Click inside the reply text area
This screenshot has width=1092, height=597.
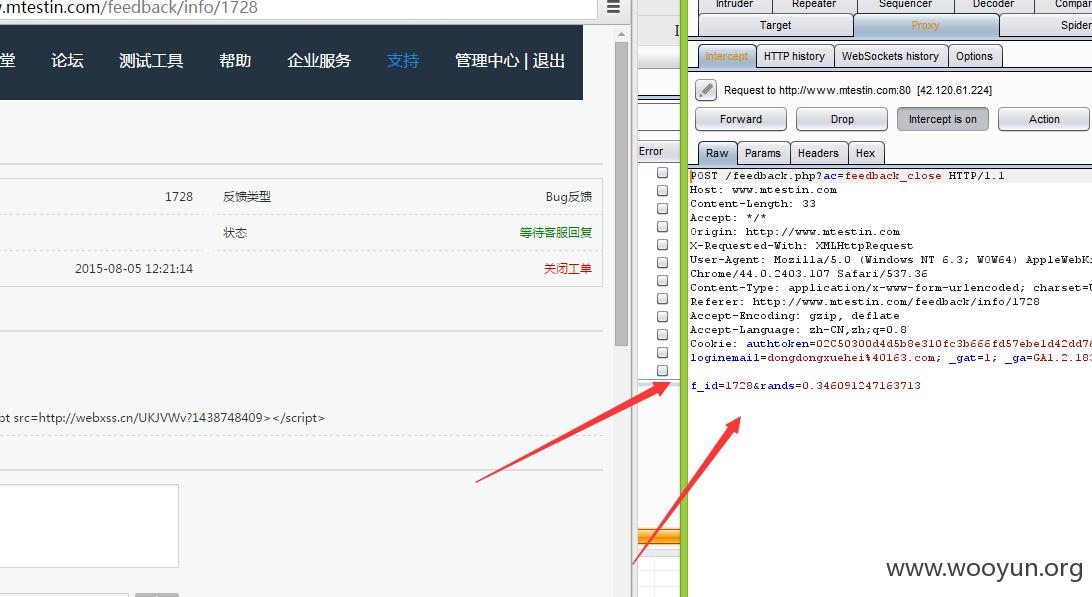[88, 526]
